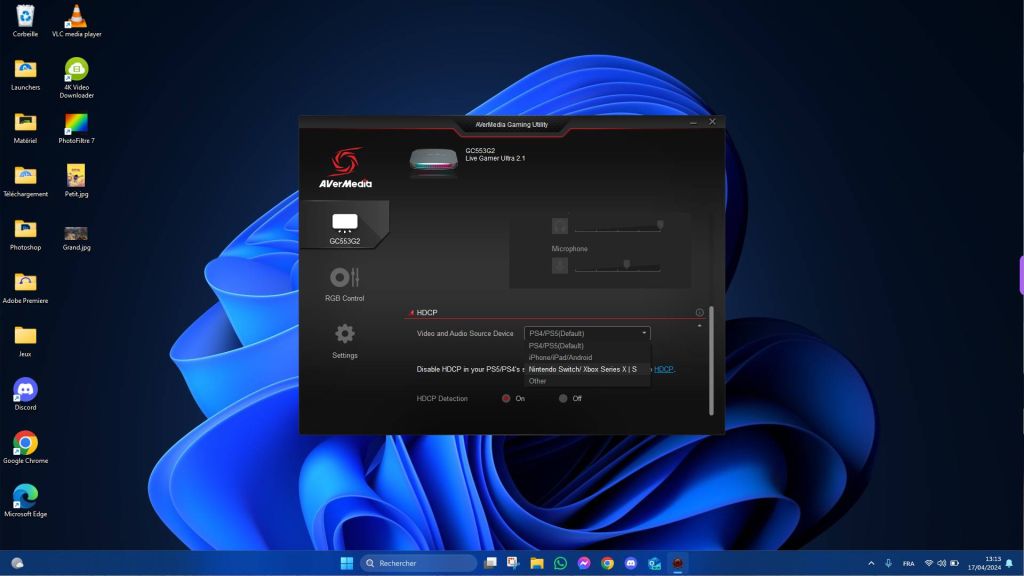The image size is (1024, 576).
Task: Open 4K Video Downloader shortcut
Action: pos(76,78)
